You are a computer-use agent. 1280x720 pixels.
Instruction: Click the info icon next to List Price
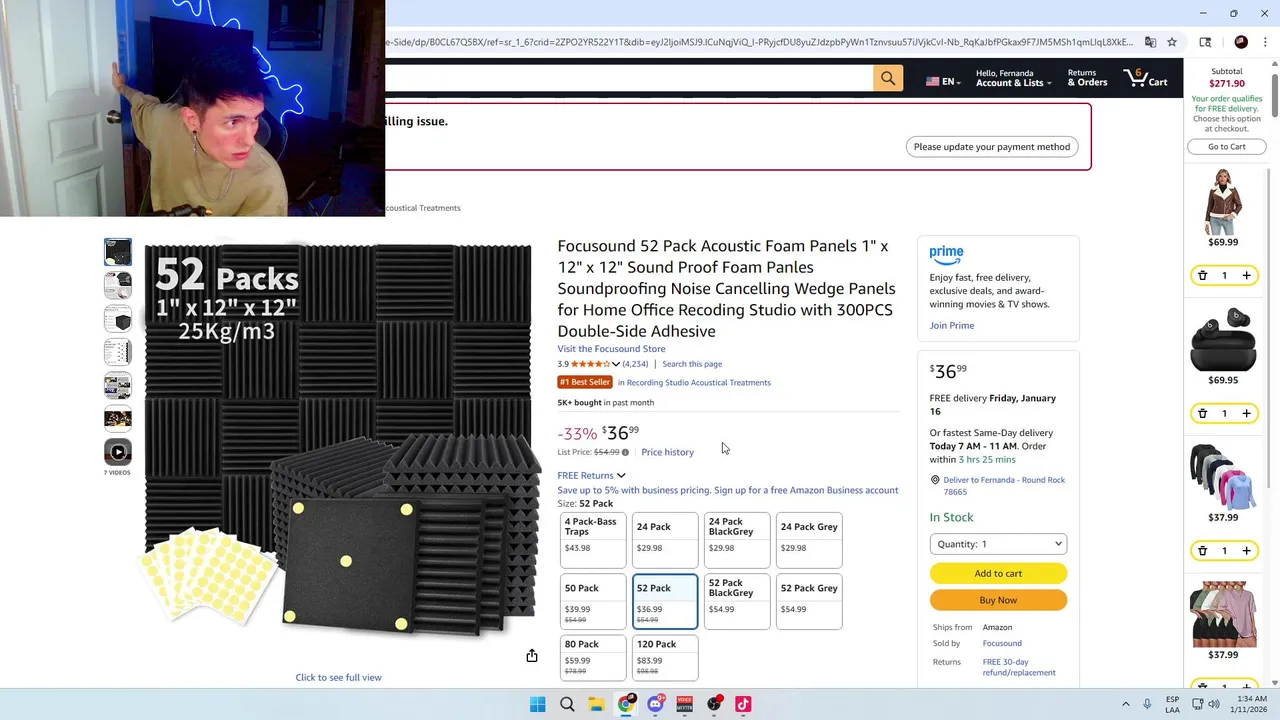coord(625,452)
